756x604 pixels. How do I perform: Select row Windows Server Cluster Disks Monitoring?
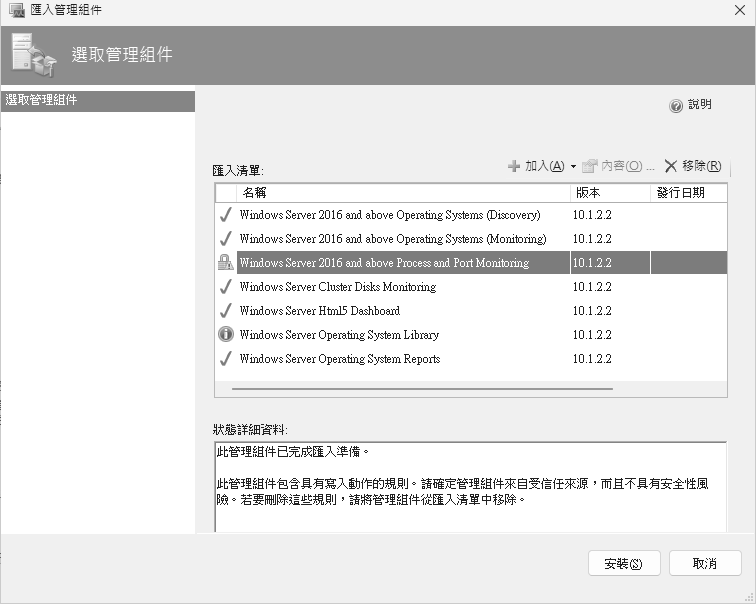pyautogui.click(x=471, y=287)
